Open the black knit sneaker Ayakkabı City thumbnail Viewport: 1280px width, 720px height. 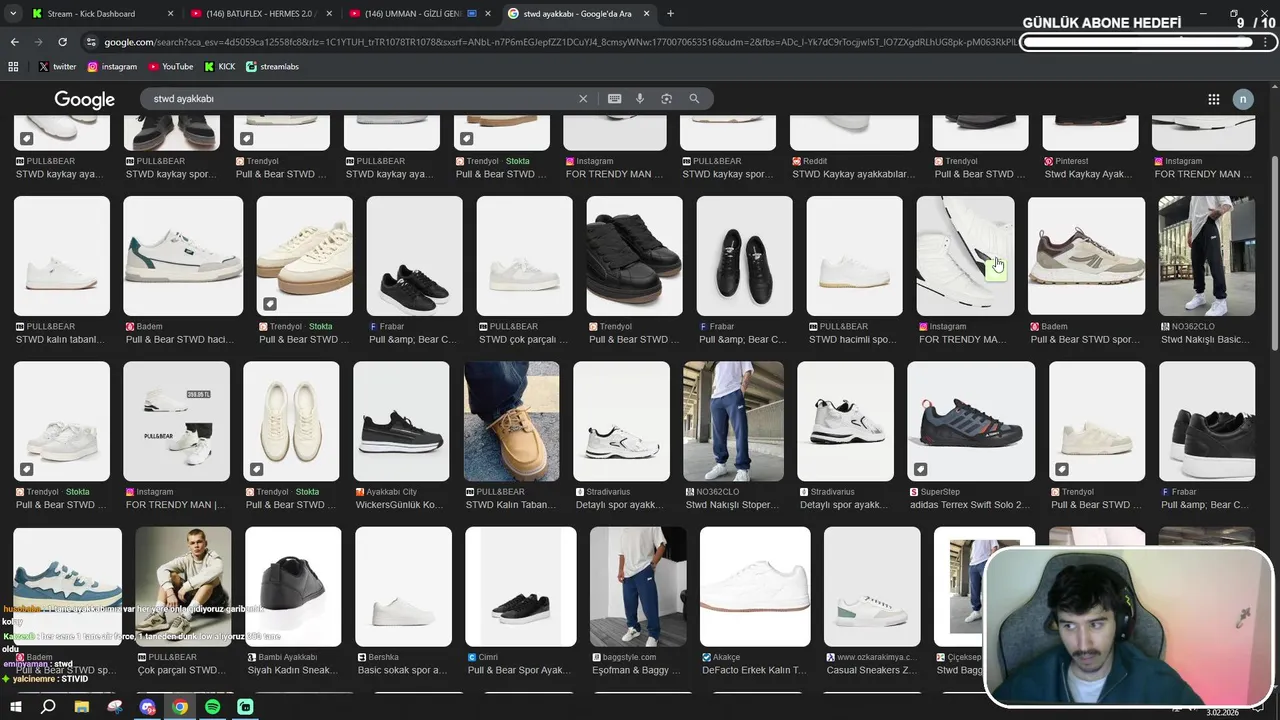tap(403, 421)
